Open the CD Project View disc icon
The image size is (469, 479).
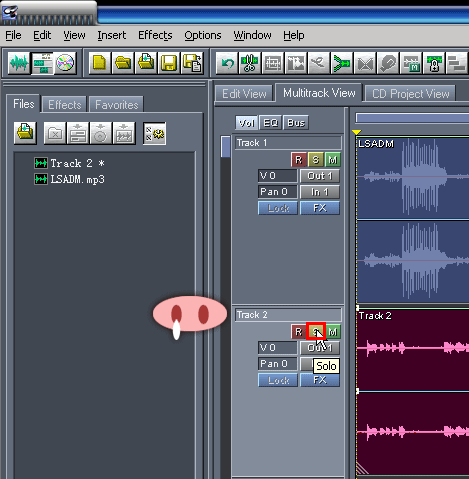(65, 63)
